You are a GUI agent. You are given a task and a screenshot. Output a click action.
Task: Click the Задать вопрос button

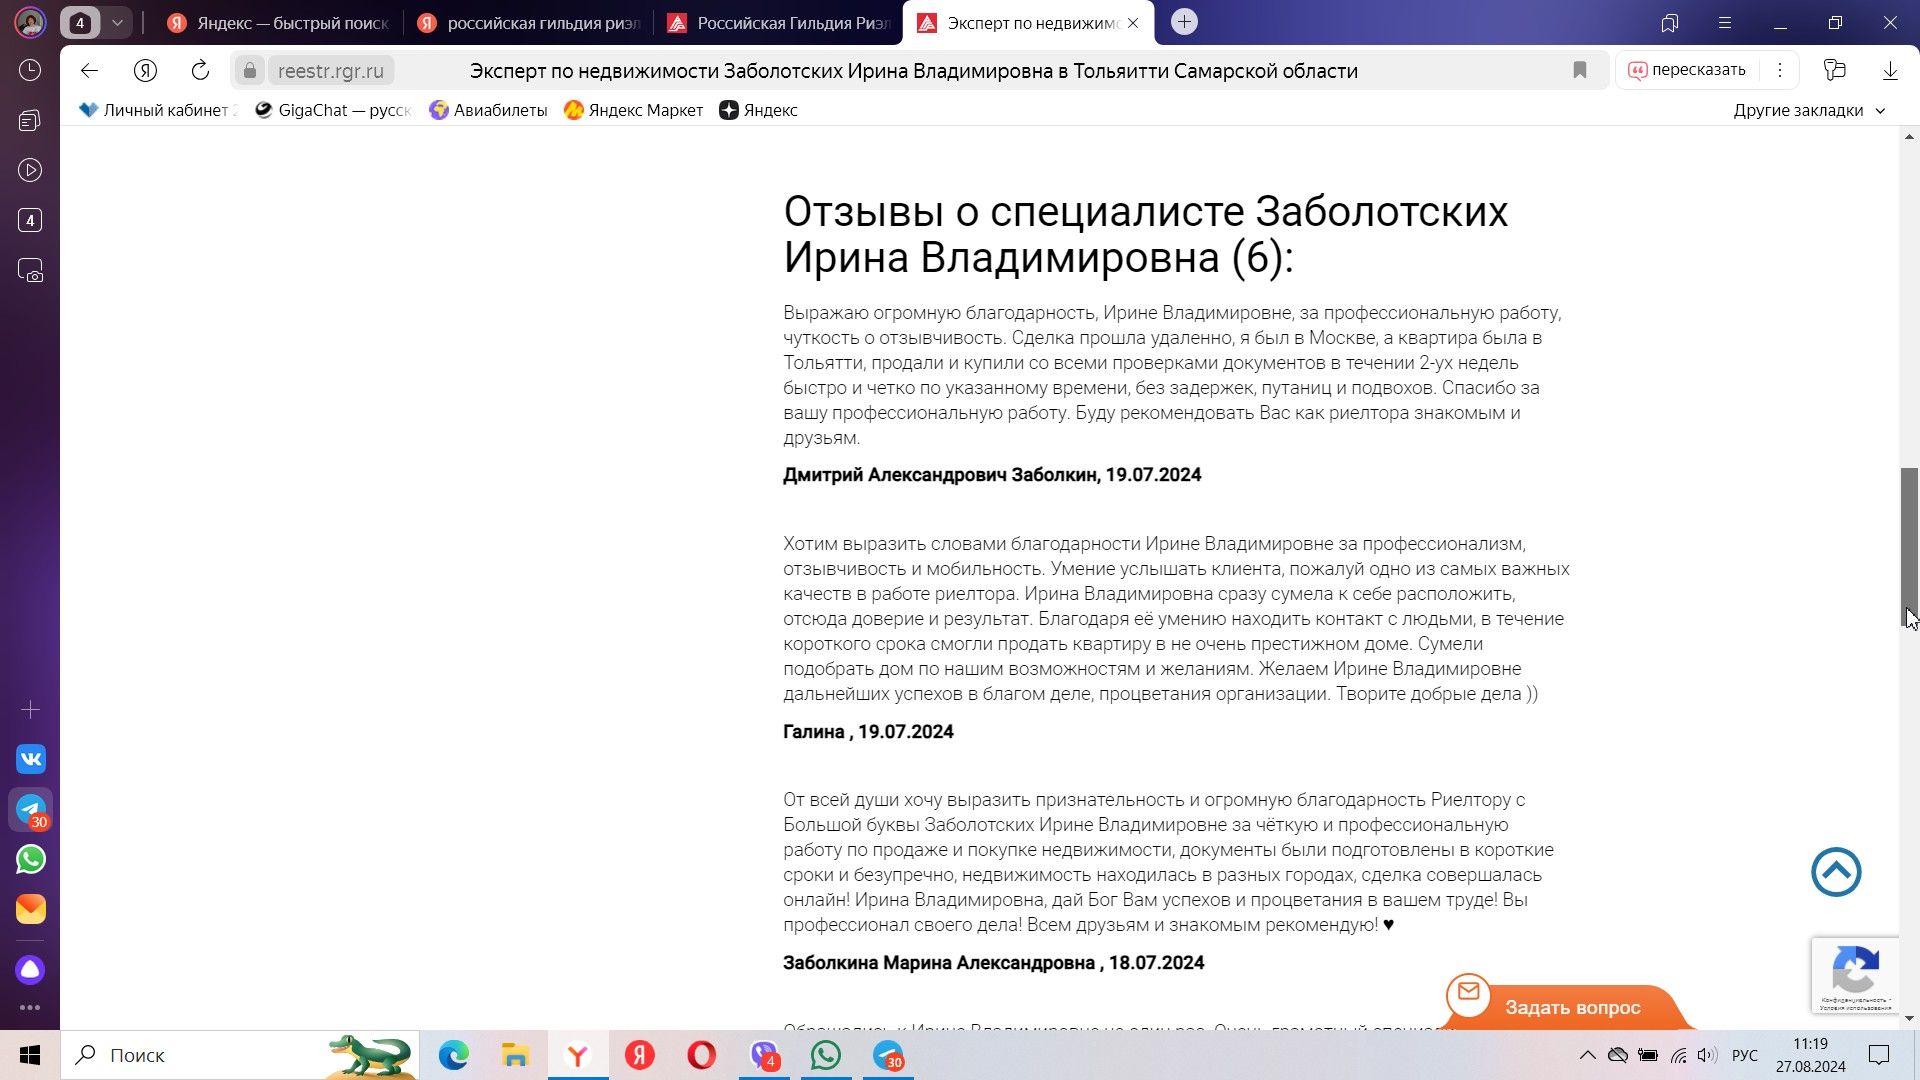tap(1571, 1007)
